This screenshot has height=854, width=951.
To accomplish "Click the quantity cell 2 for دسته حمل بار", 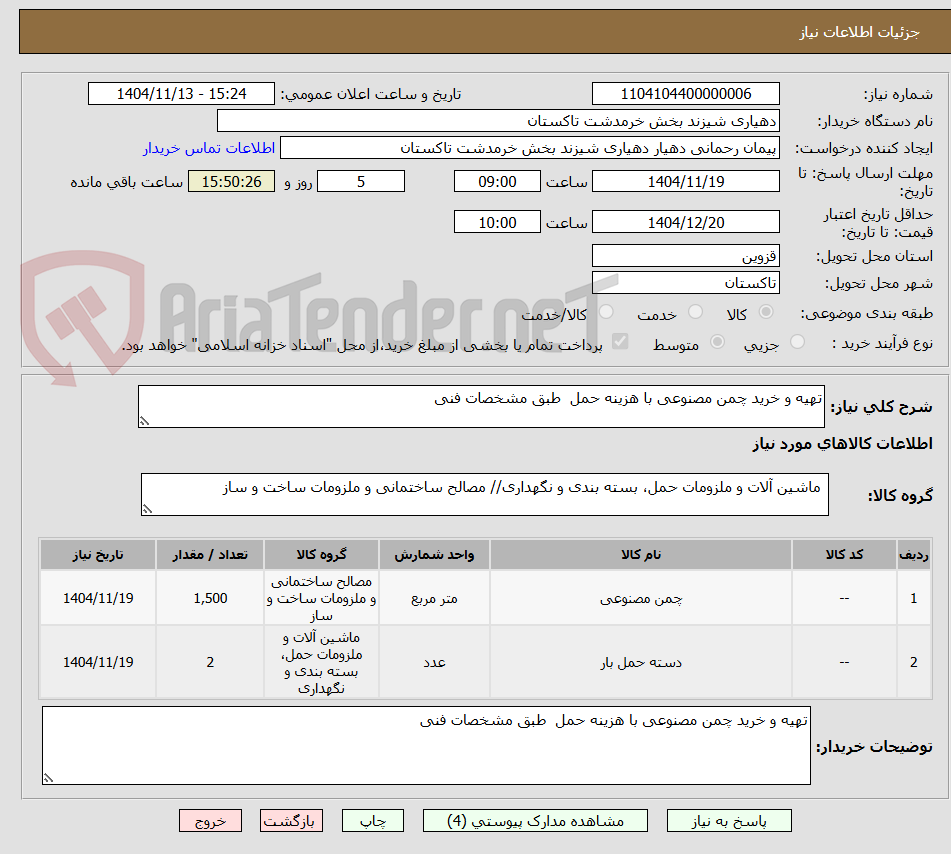I will (x=210, y=662).
